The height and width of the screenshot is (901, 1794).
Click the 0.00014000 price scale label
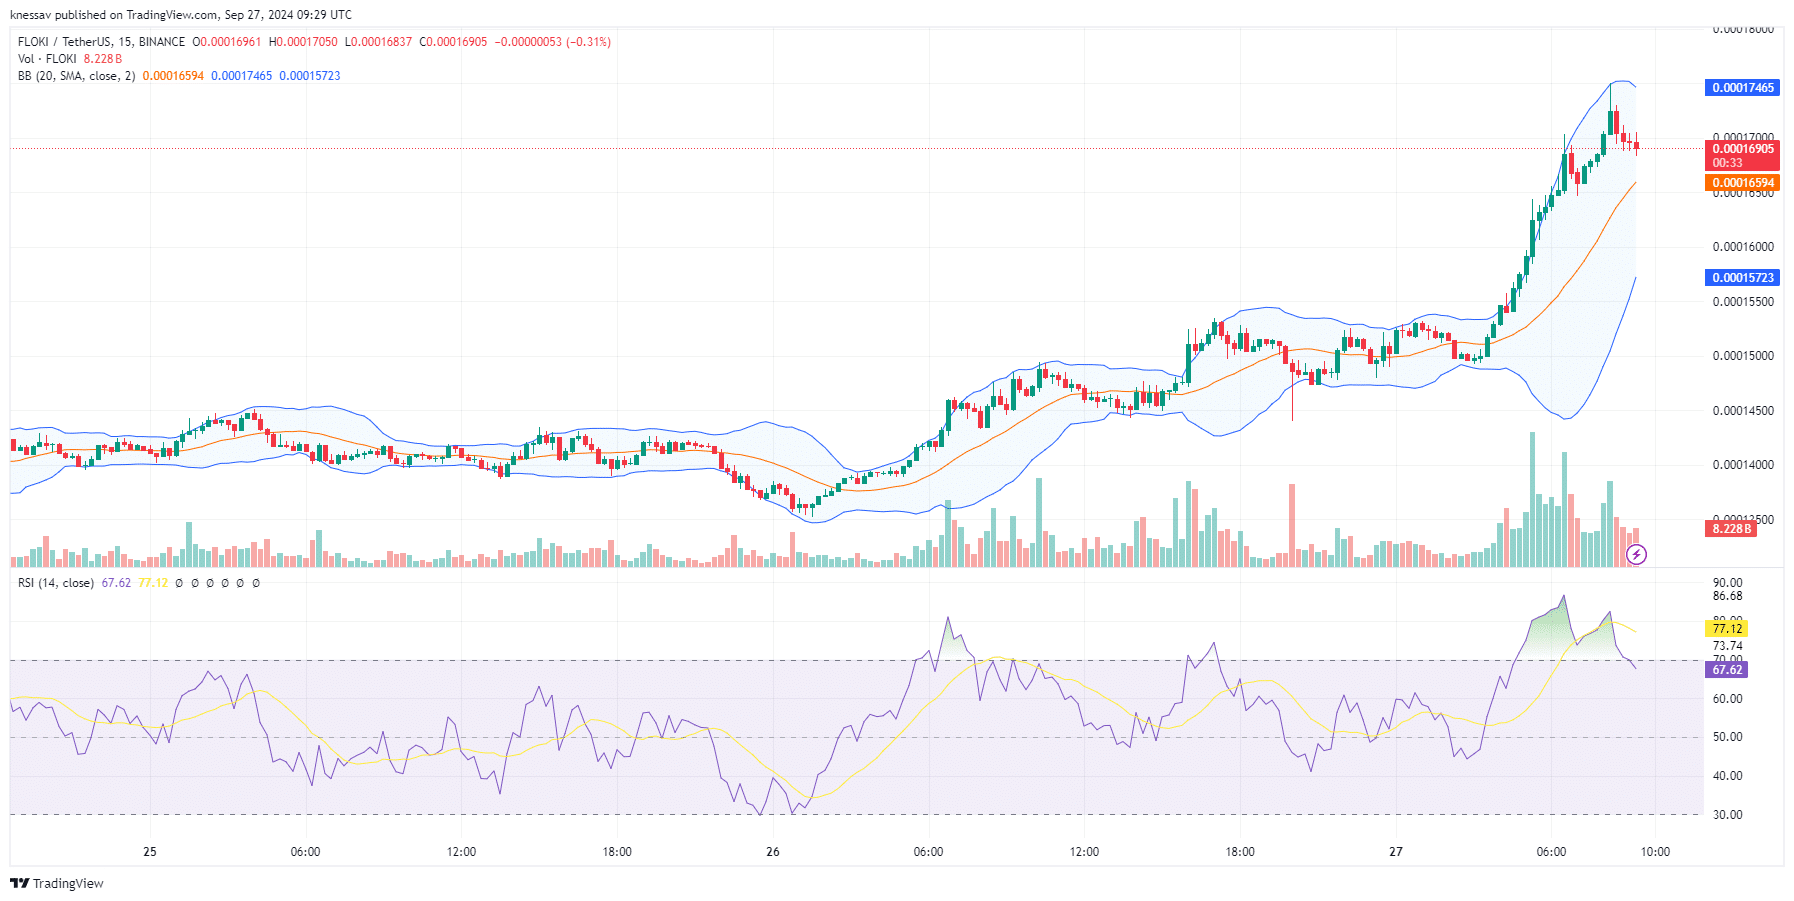tap(1743, 465)
